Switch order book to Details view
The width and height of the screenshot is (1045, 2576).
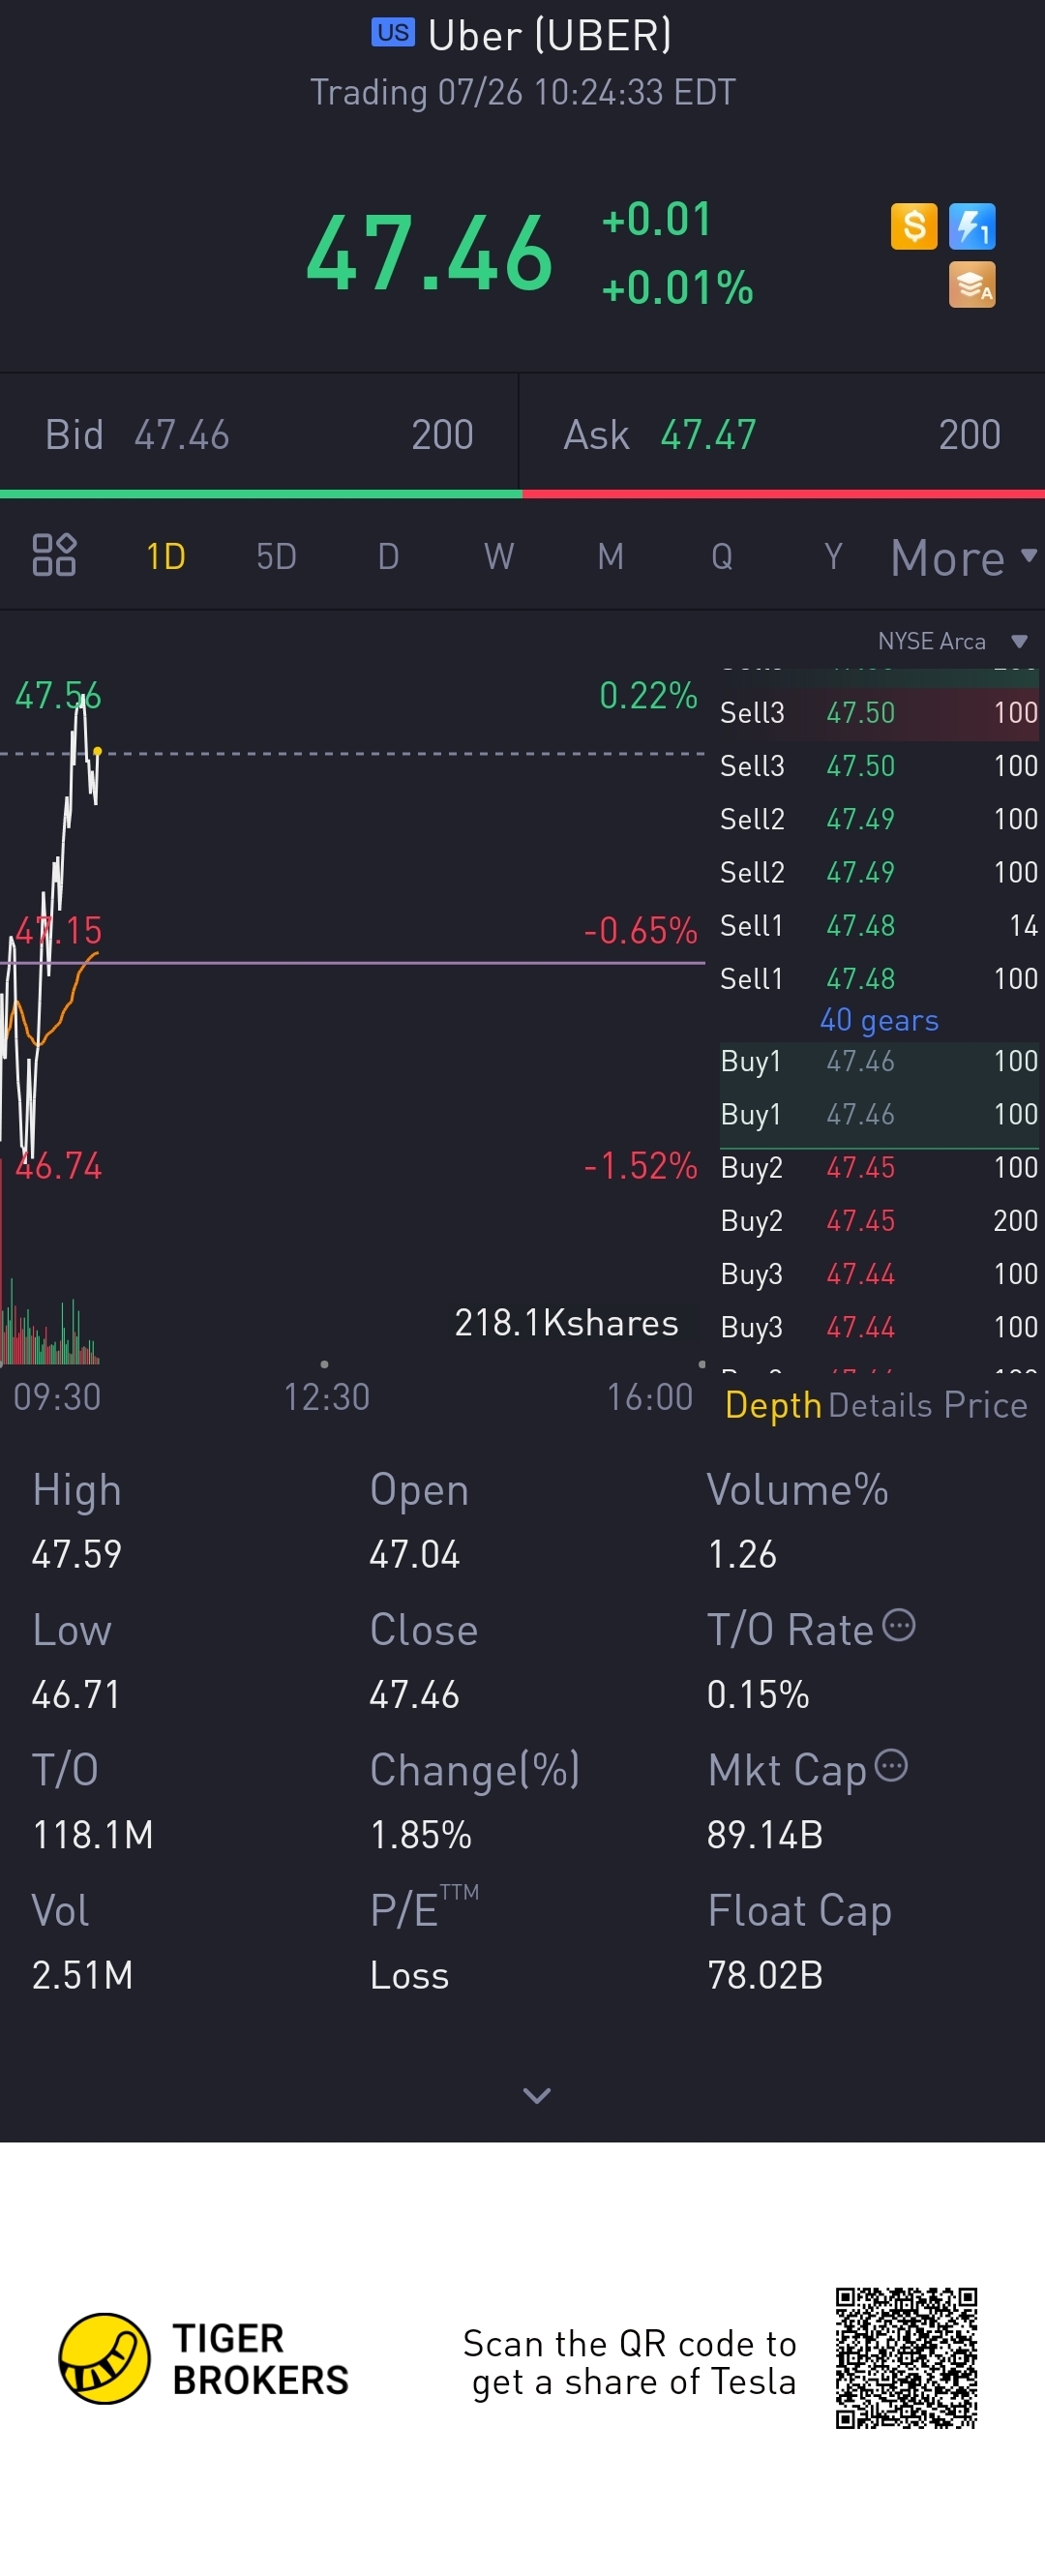880,1405
